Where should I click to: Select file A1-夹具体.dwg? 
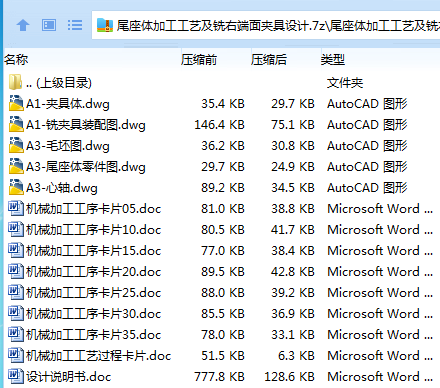[68, 104]
